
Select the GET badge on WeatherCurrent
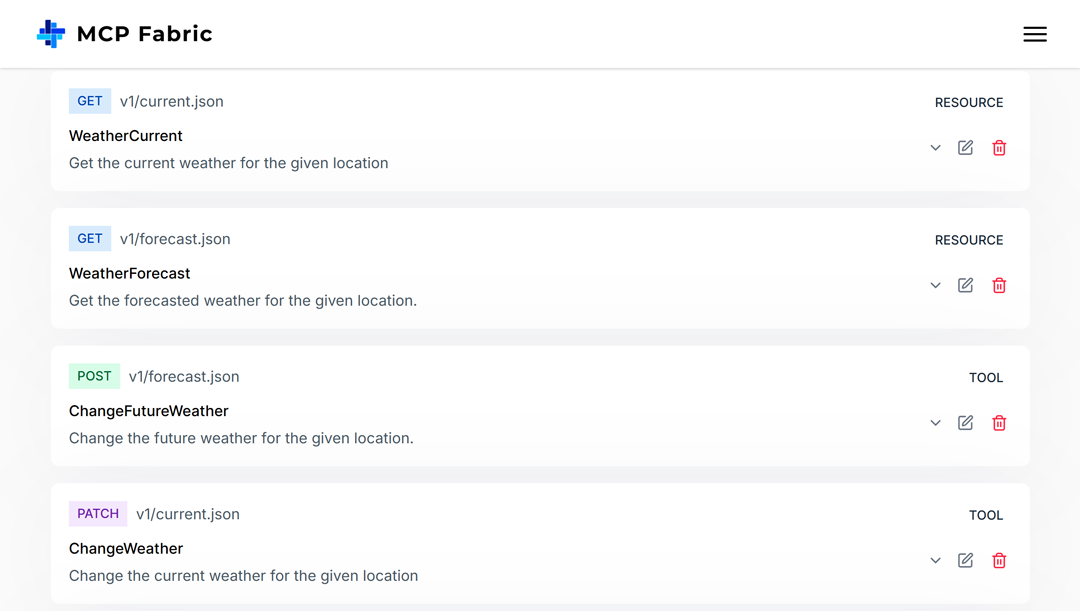click(x=89, y=101)
